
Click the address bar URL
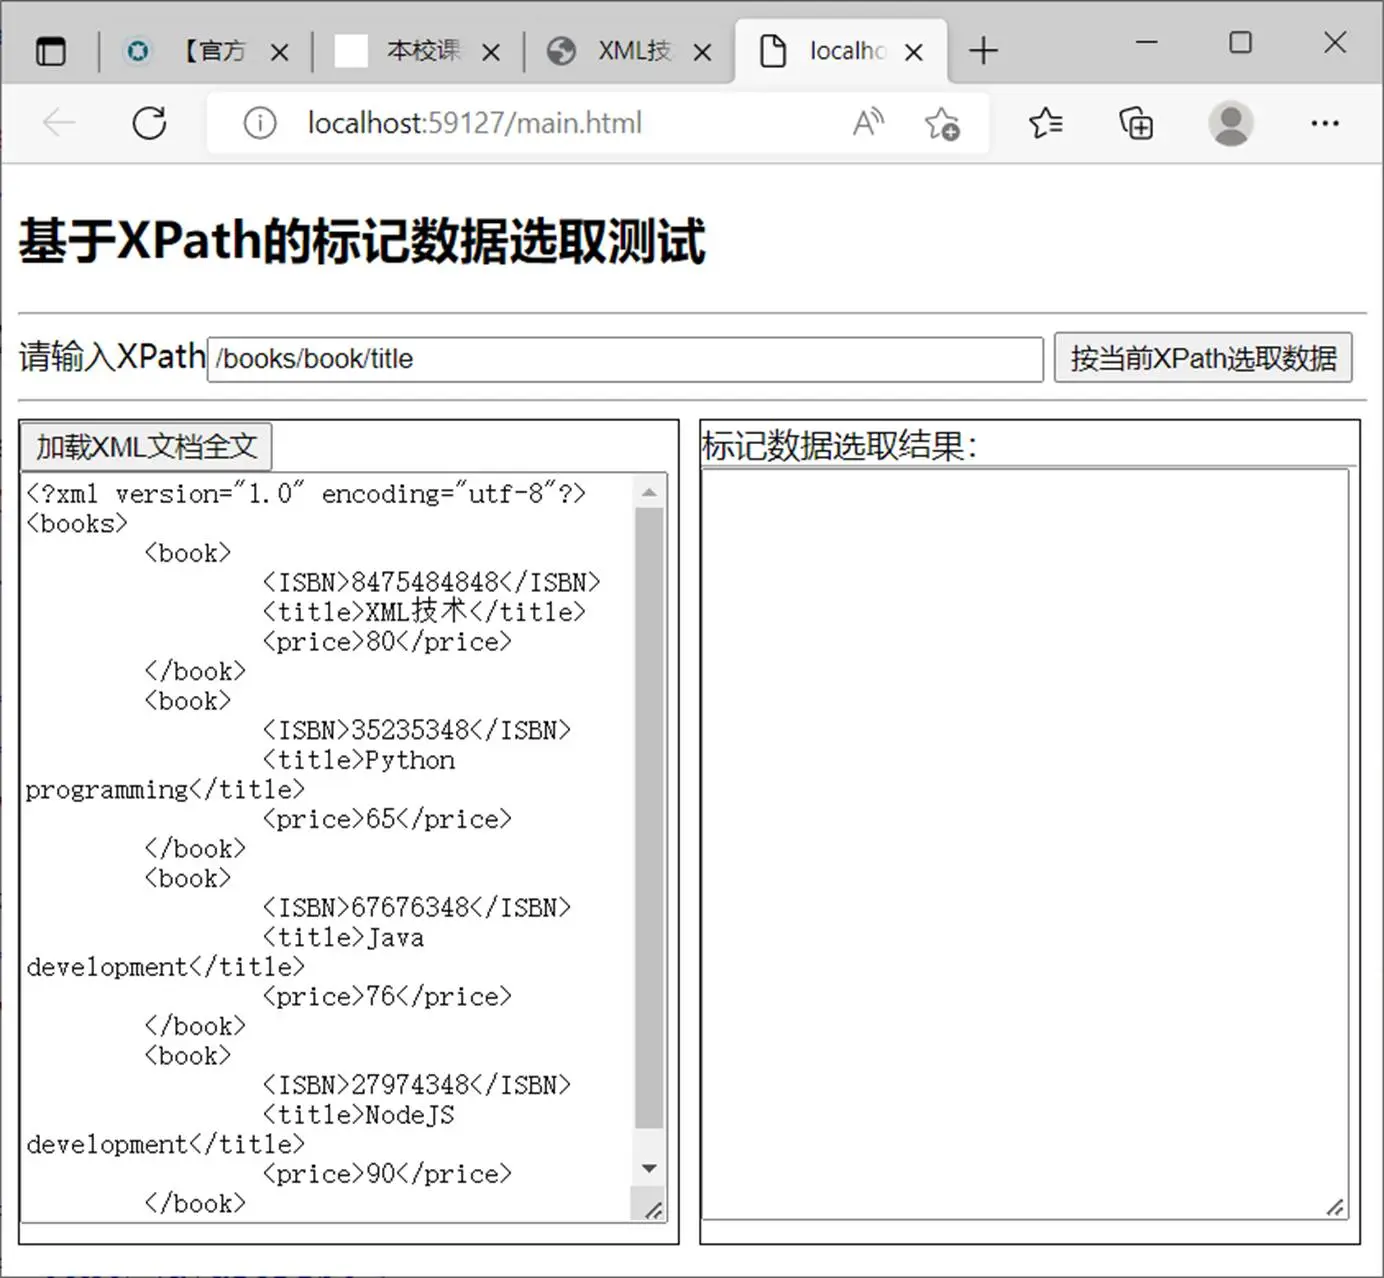[474, 123]
